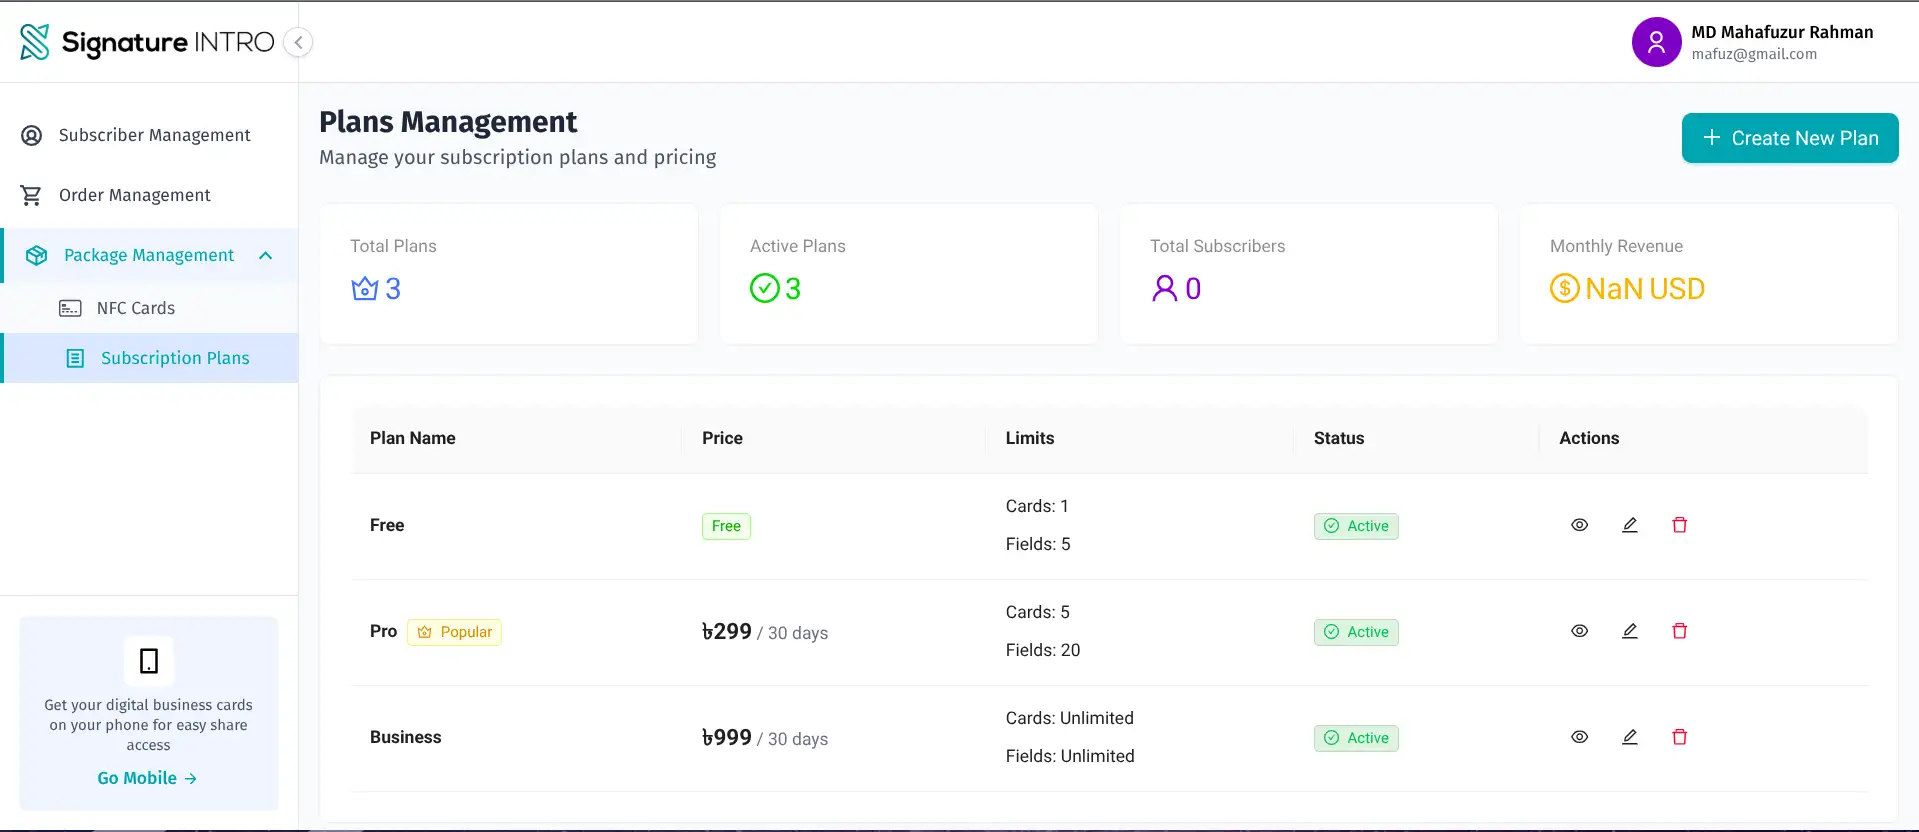Image resolution: width=1919 pixels, height=832 pixels.
Task: Select NFC Cards in the sidebar
Action: click(x=135, y=308)
